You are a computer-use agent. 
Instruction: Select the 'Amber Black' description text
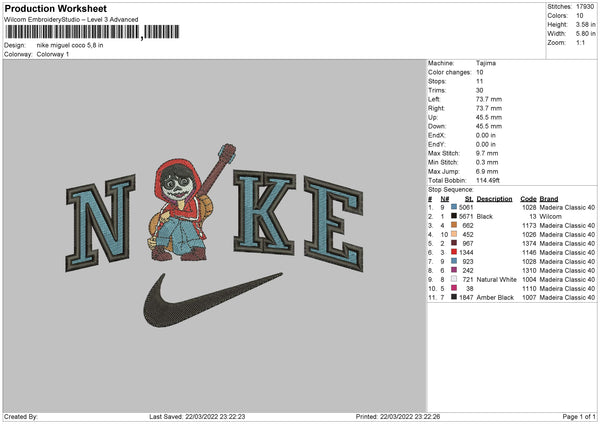[x=495, y=297]
